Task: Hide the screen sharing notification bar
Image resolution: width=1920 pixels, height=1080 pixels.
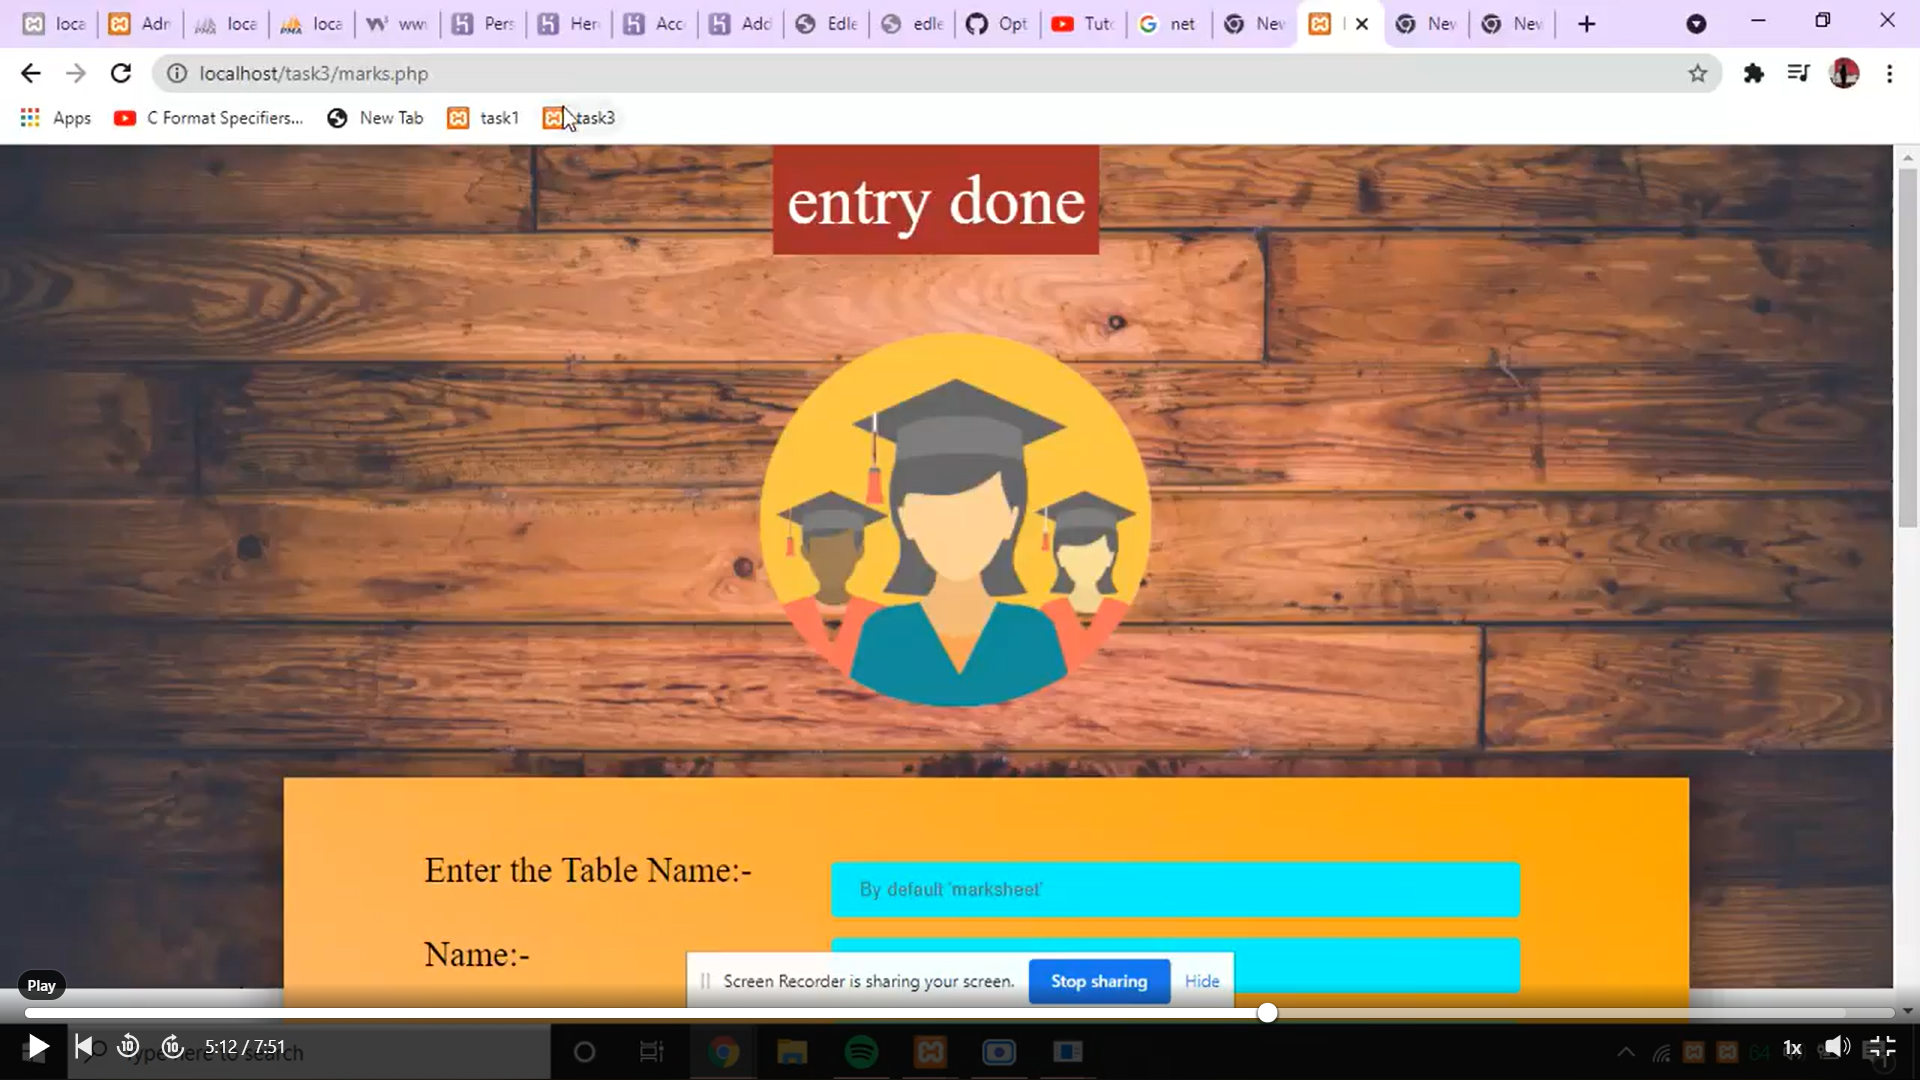Action: click(1202, 981)
